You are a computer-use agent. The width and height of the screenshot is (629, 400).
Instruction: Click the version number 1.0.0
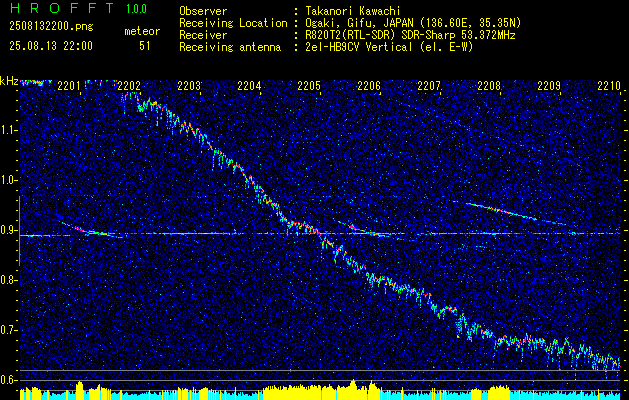point(136,9)
